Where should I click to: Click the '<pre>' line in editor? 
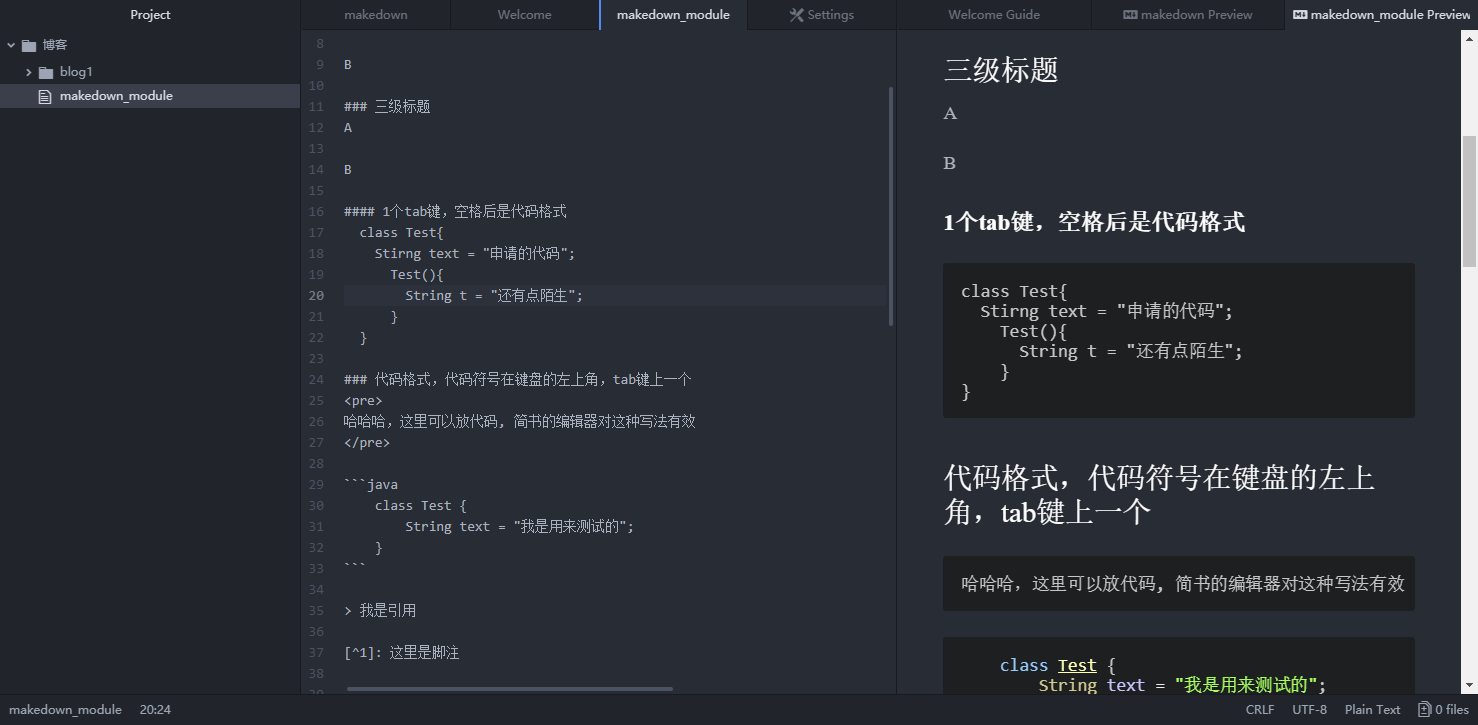pos(363,400)
